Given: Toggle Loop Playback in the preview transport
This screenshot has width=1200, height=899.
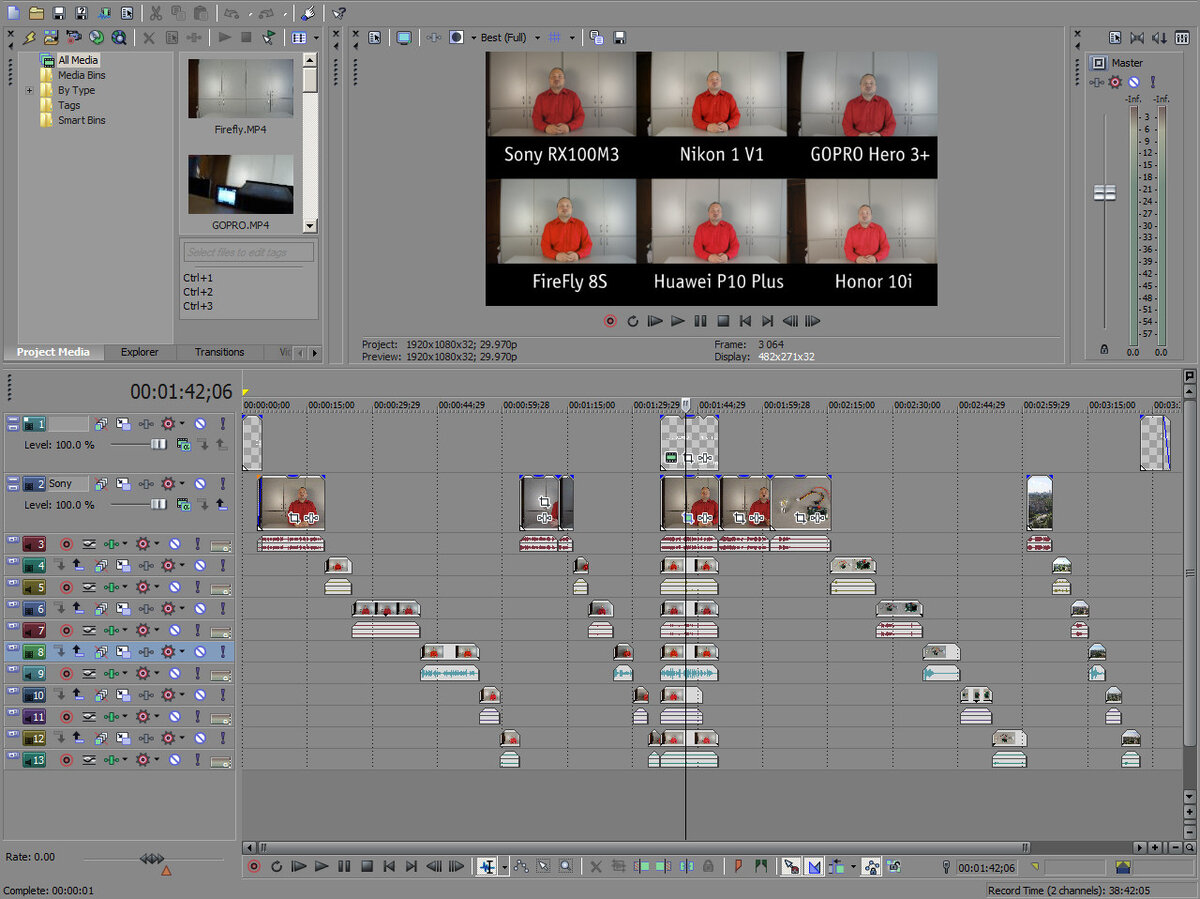Looking at the screenshot, I should click(x=632, y=321).
